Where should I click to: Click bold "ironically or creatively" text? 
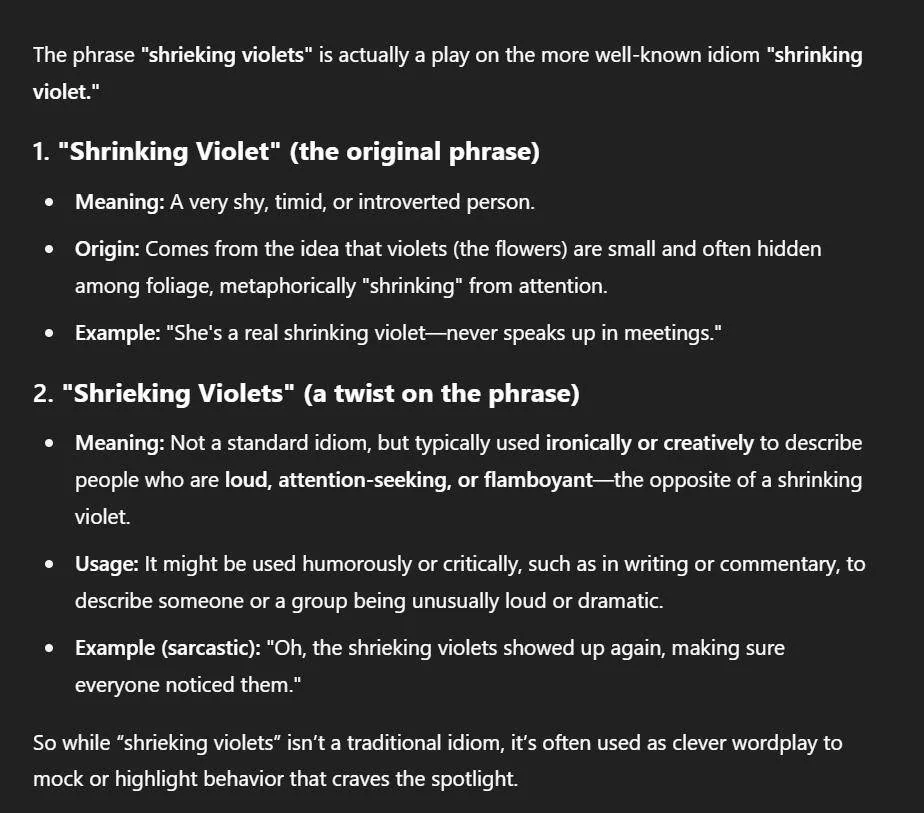pos(649,443)
